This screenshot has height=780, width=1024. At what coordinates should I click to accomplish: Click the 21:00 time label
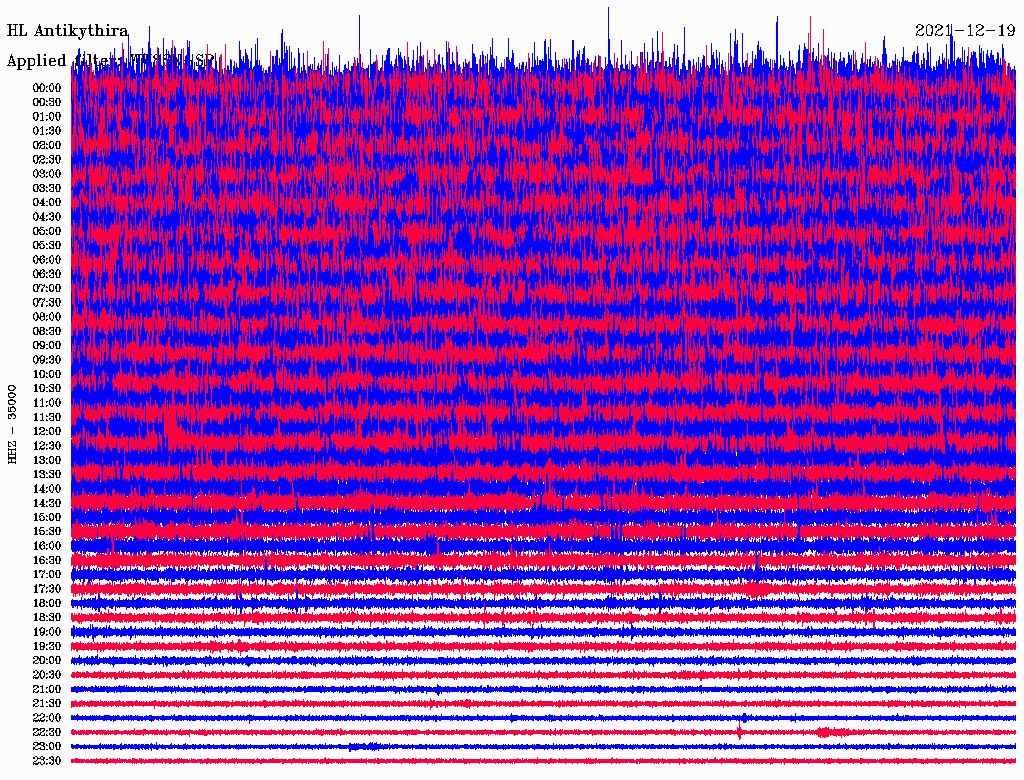click(x=47, y=690)
